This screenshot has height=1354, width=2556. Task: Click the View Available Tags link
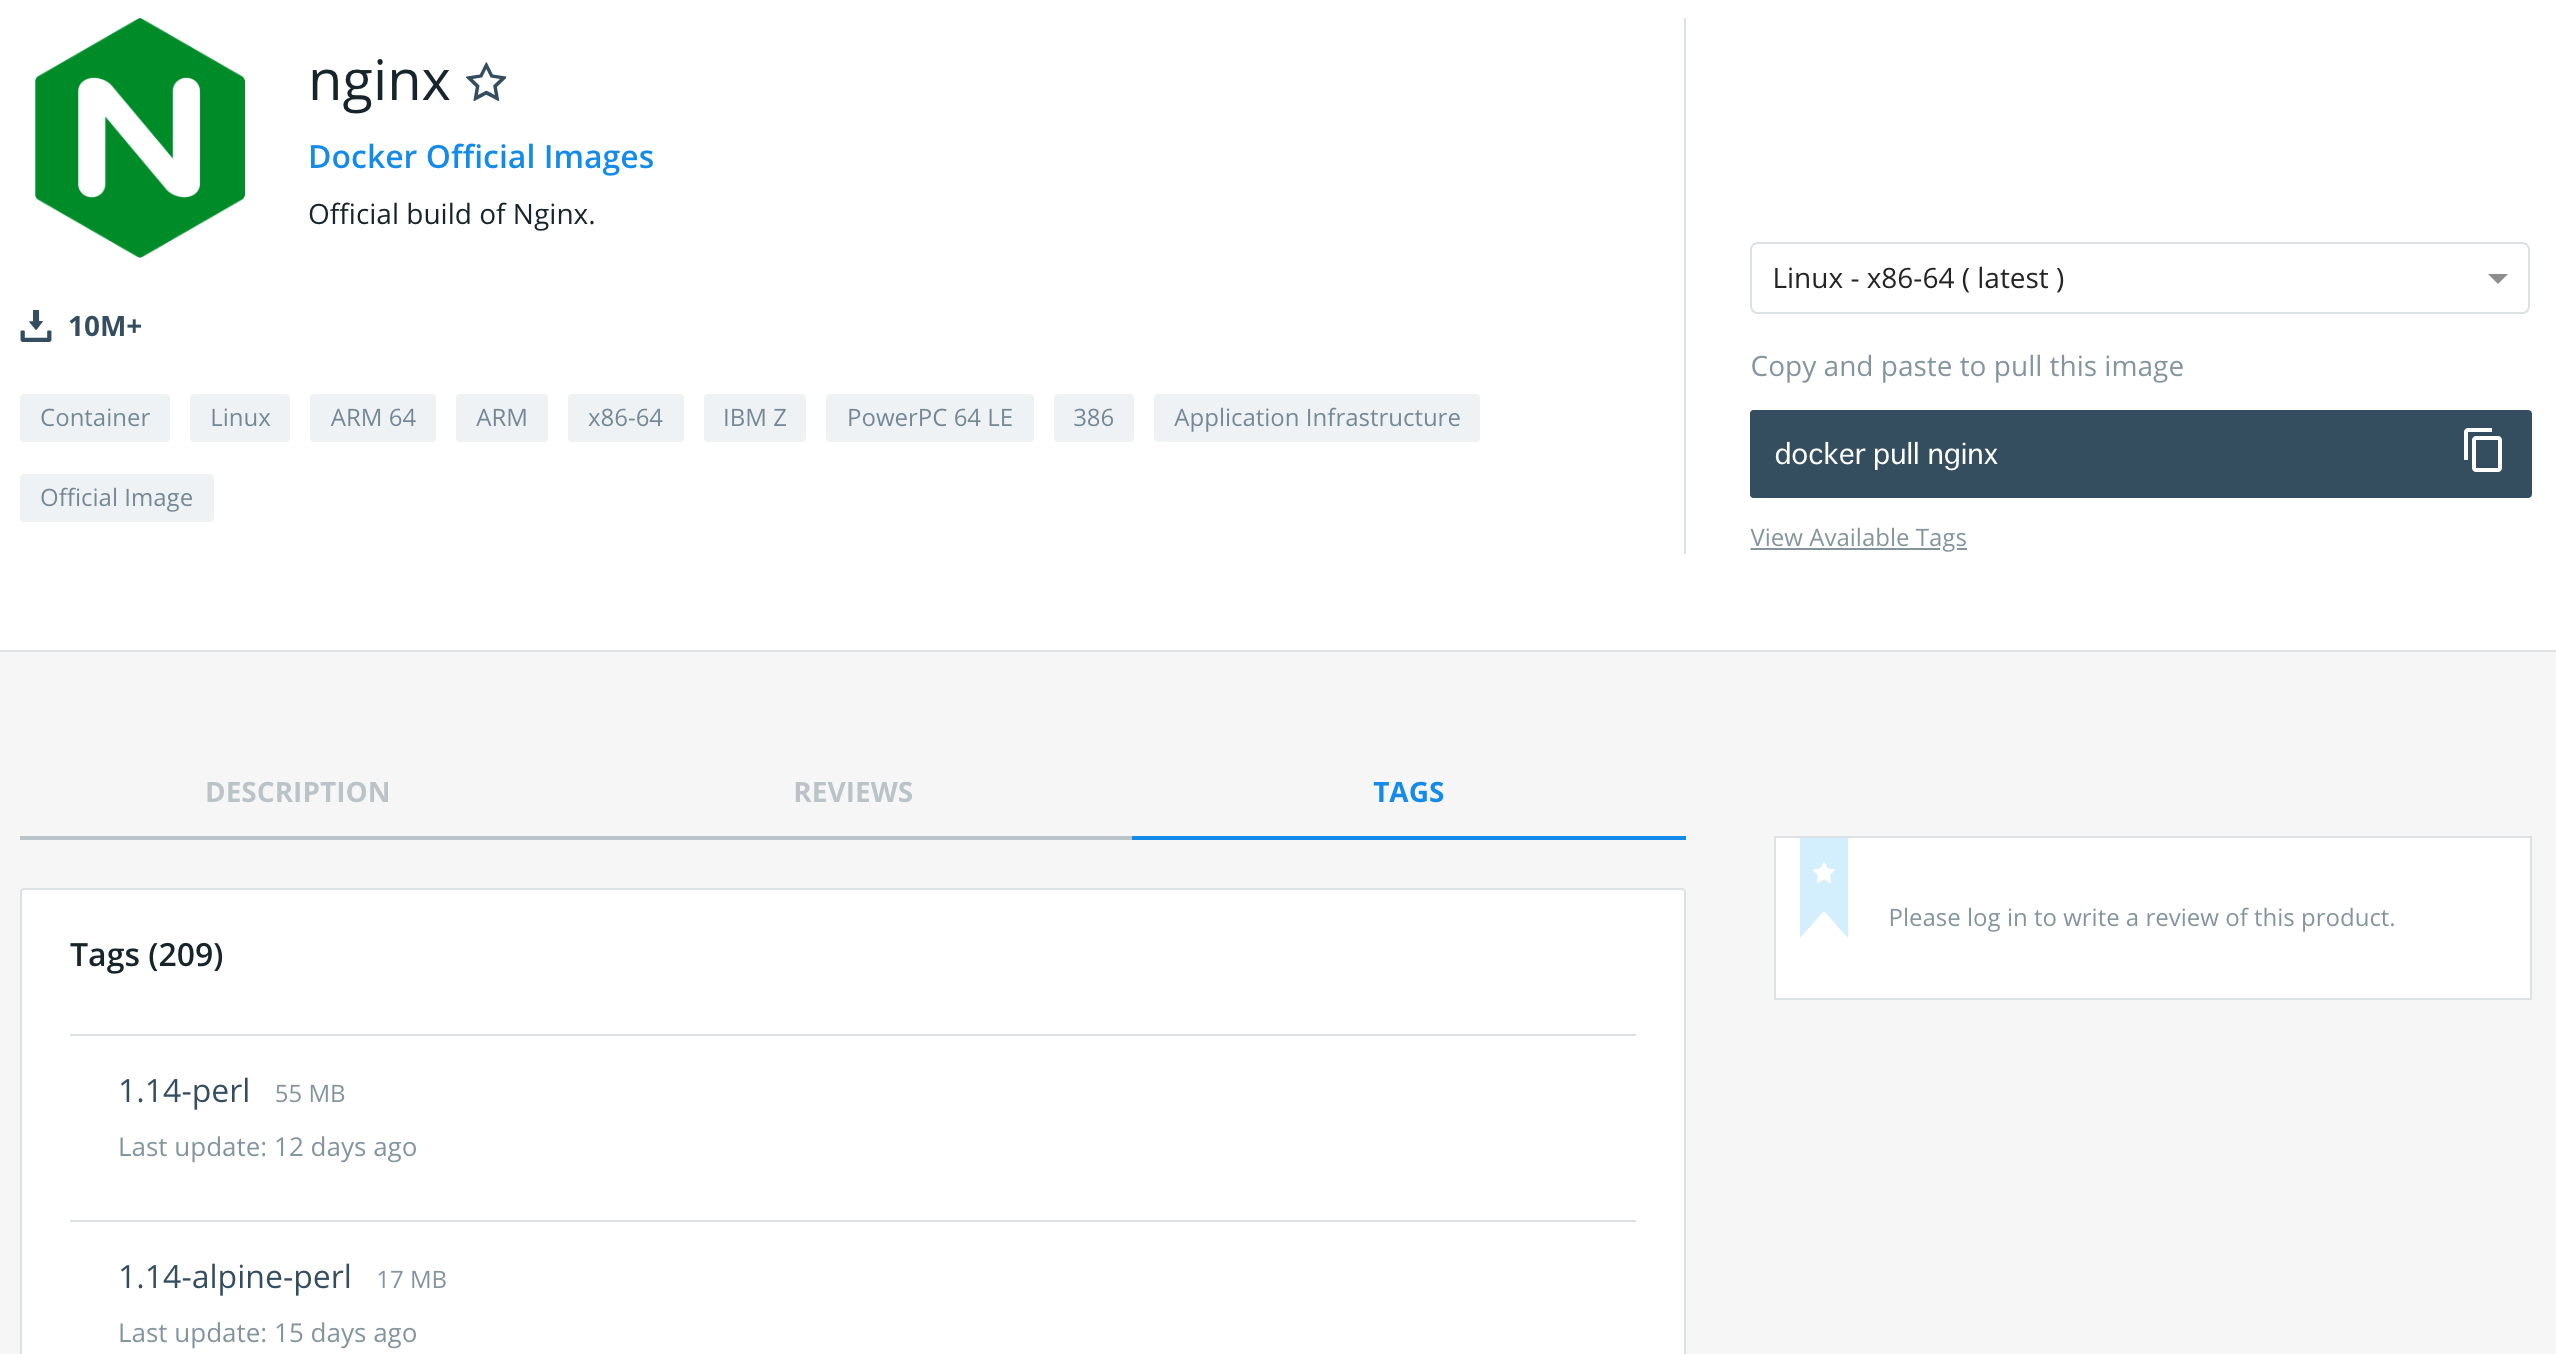tap(1858, 536)
